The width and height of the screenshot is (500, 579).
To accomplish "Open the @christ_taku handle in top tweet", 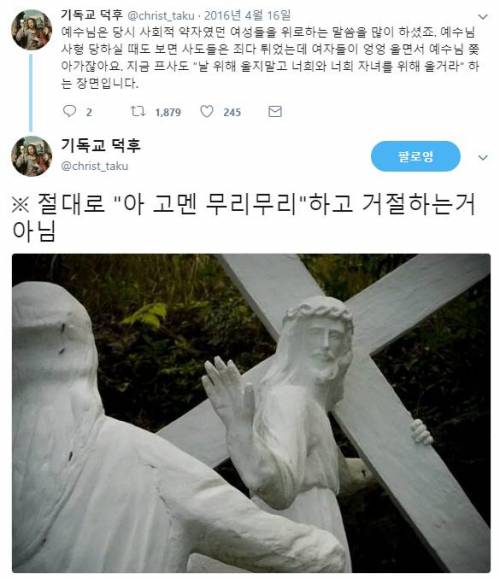I will pos(161,16).
